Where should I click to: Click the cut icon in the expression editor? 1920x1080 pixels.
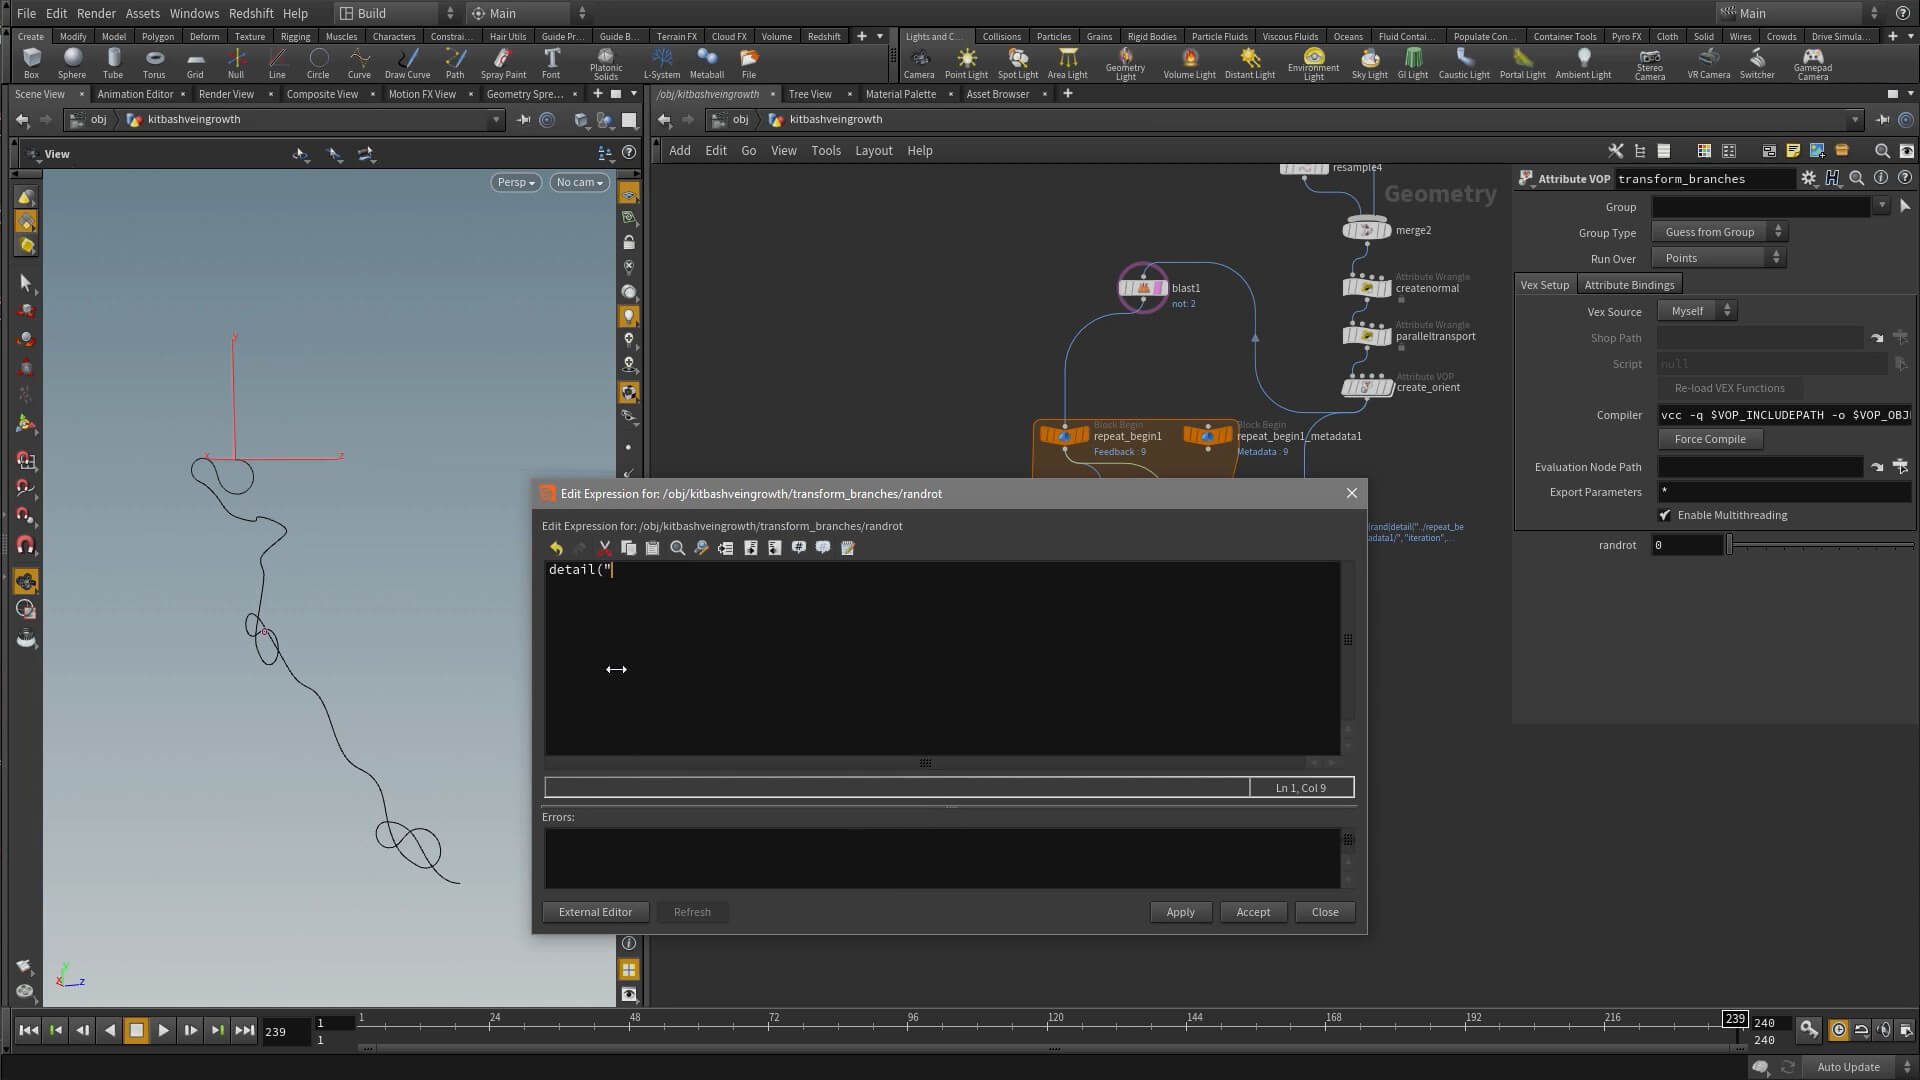point(605,548)
